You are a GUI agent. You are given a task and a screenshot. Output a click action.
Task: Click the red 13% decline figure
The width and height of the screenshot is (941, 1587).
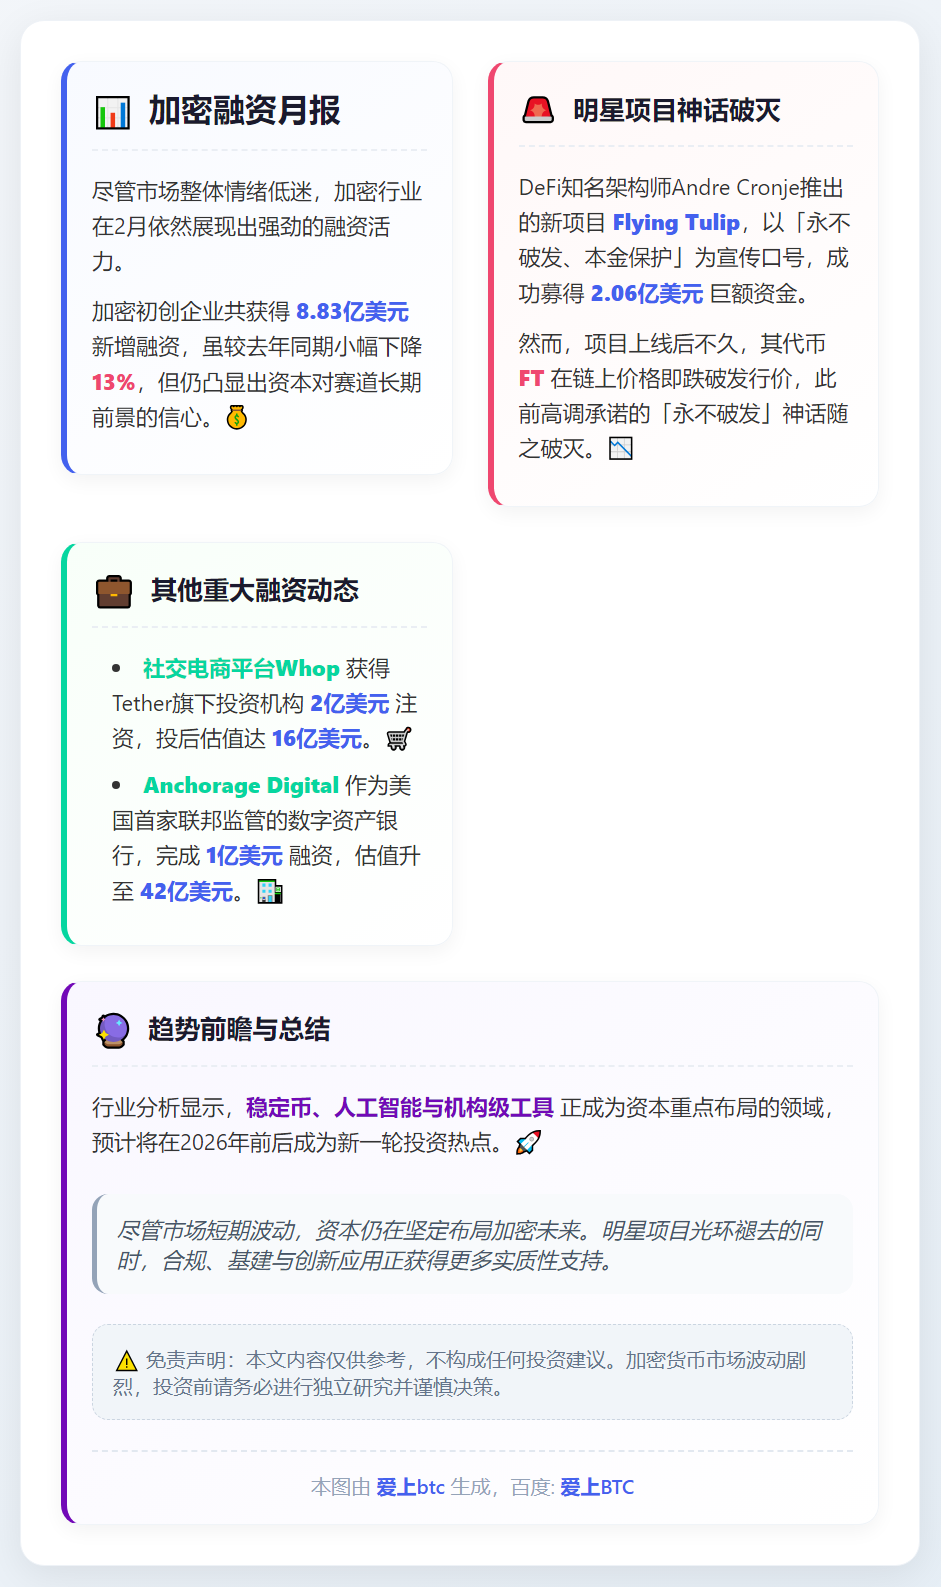[113, 383]
